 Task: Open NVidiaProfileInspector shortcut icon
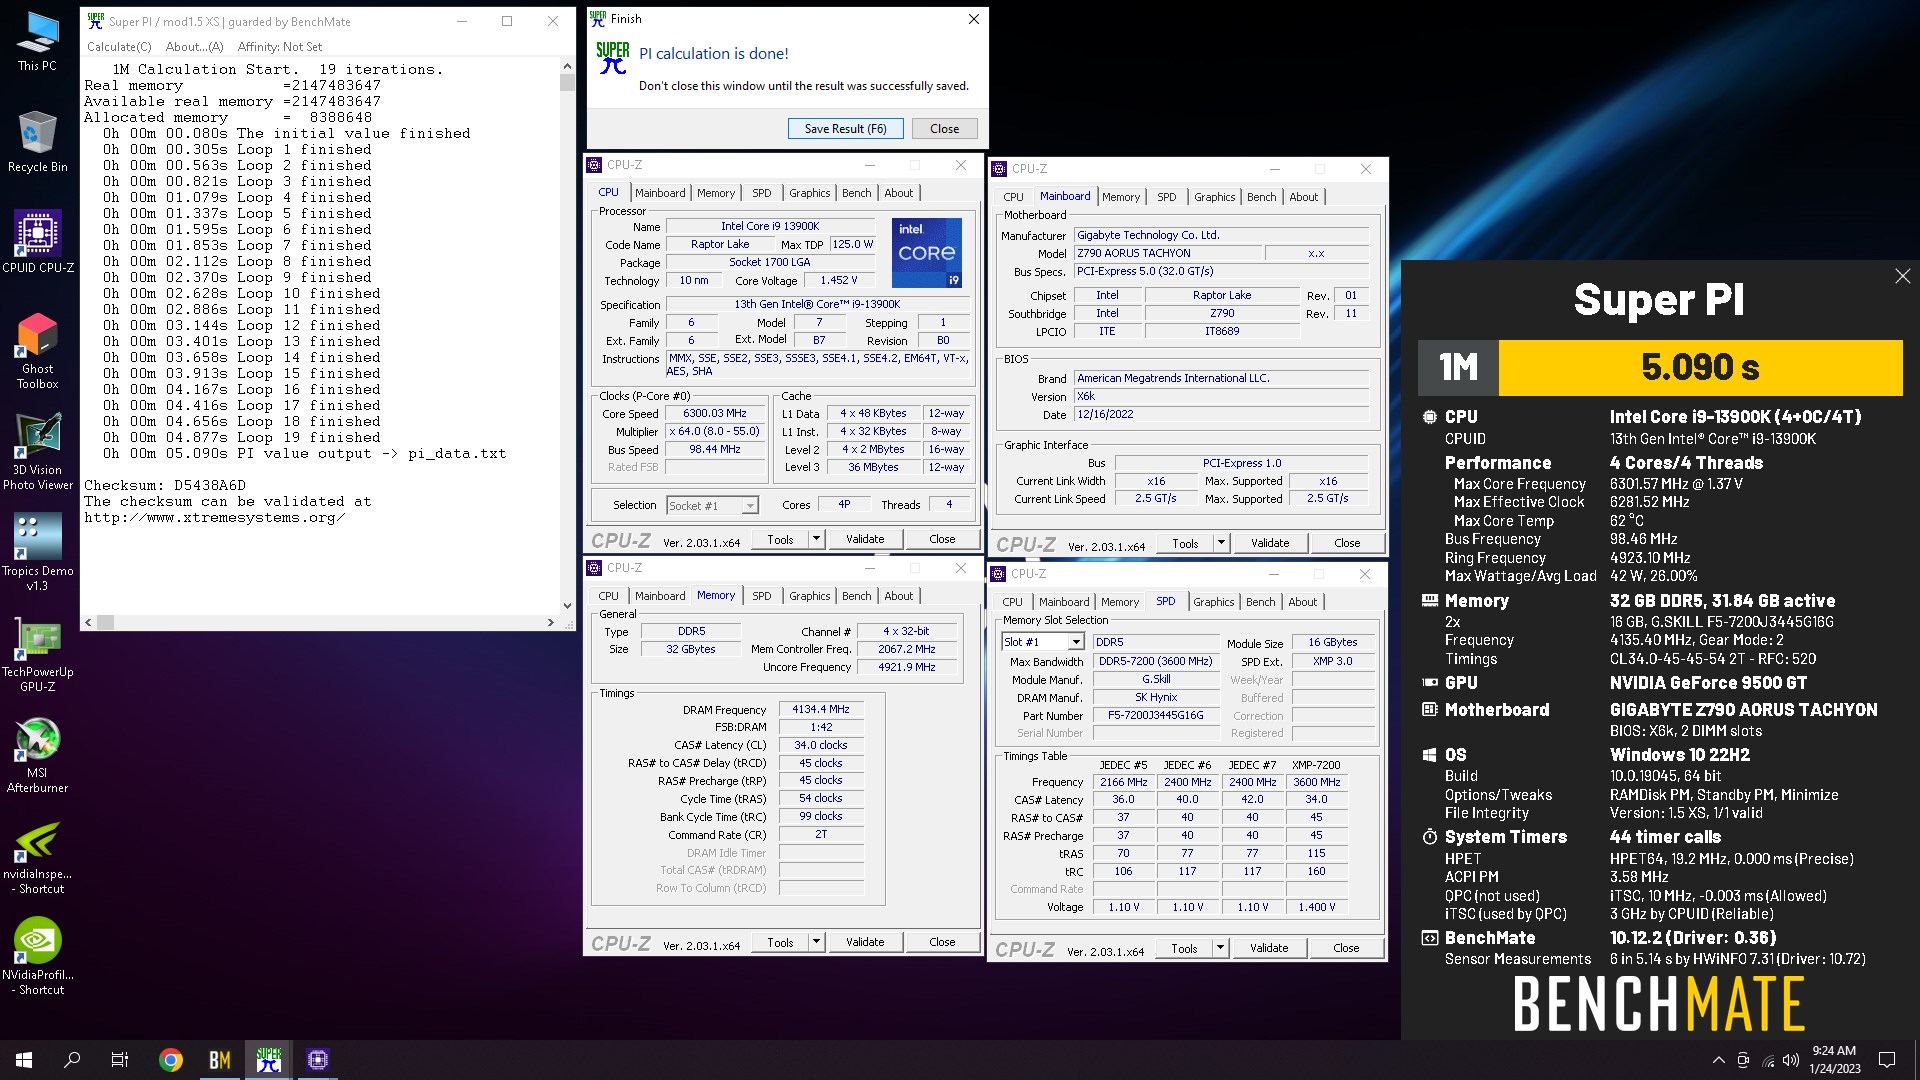coord(38,958)
